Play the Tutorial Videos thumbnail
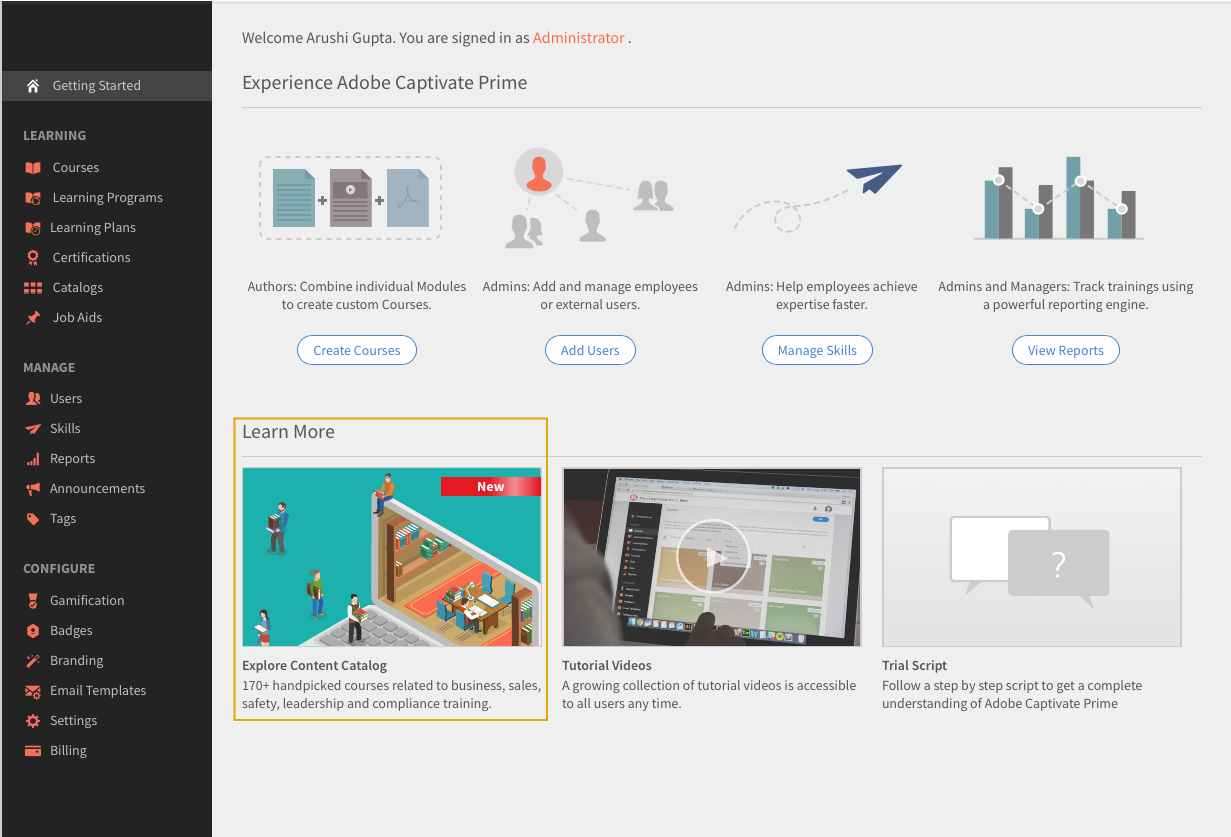 point(712,557)
